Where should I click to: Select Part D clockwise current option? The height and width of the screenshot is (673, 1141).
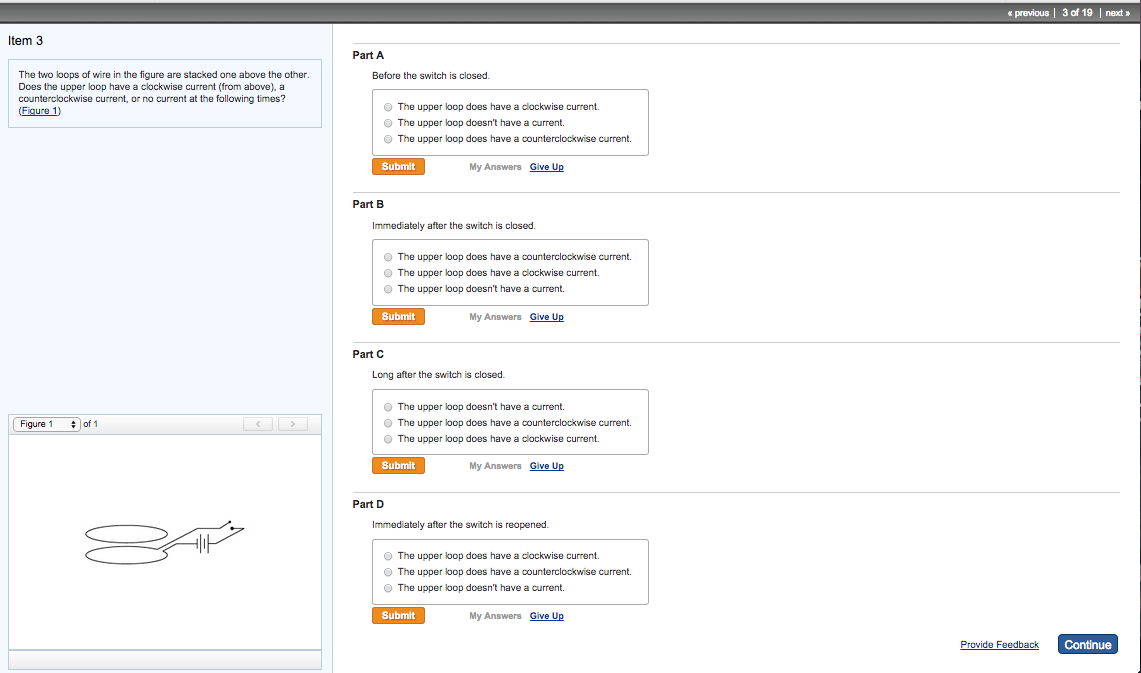point(388,556)
